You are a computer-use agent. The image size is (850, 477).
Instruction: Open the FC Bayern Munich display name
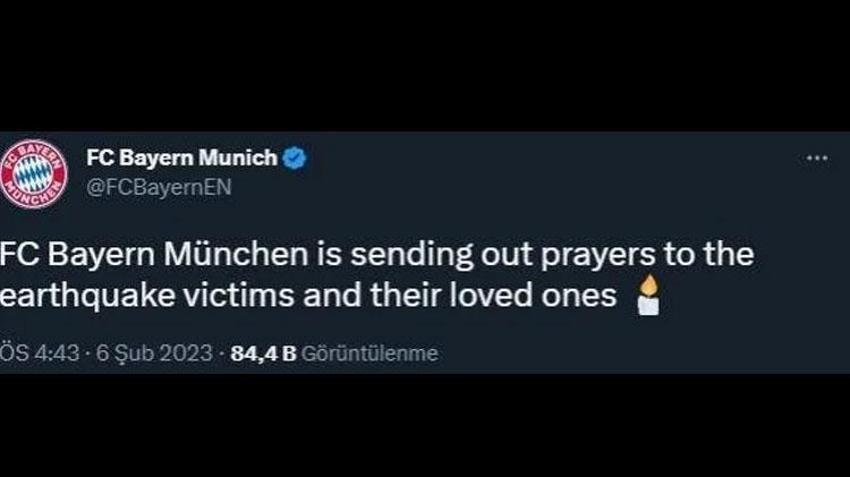pyautogui.click(x=182, y=158)
